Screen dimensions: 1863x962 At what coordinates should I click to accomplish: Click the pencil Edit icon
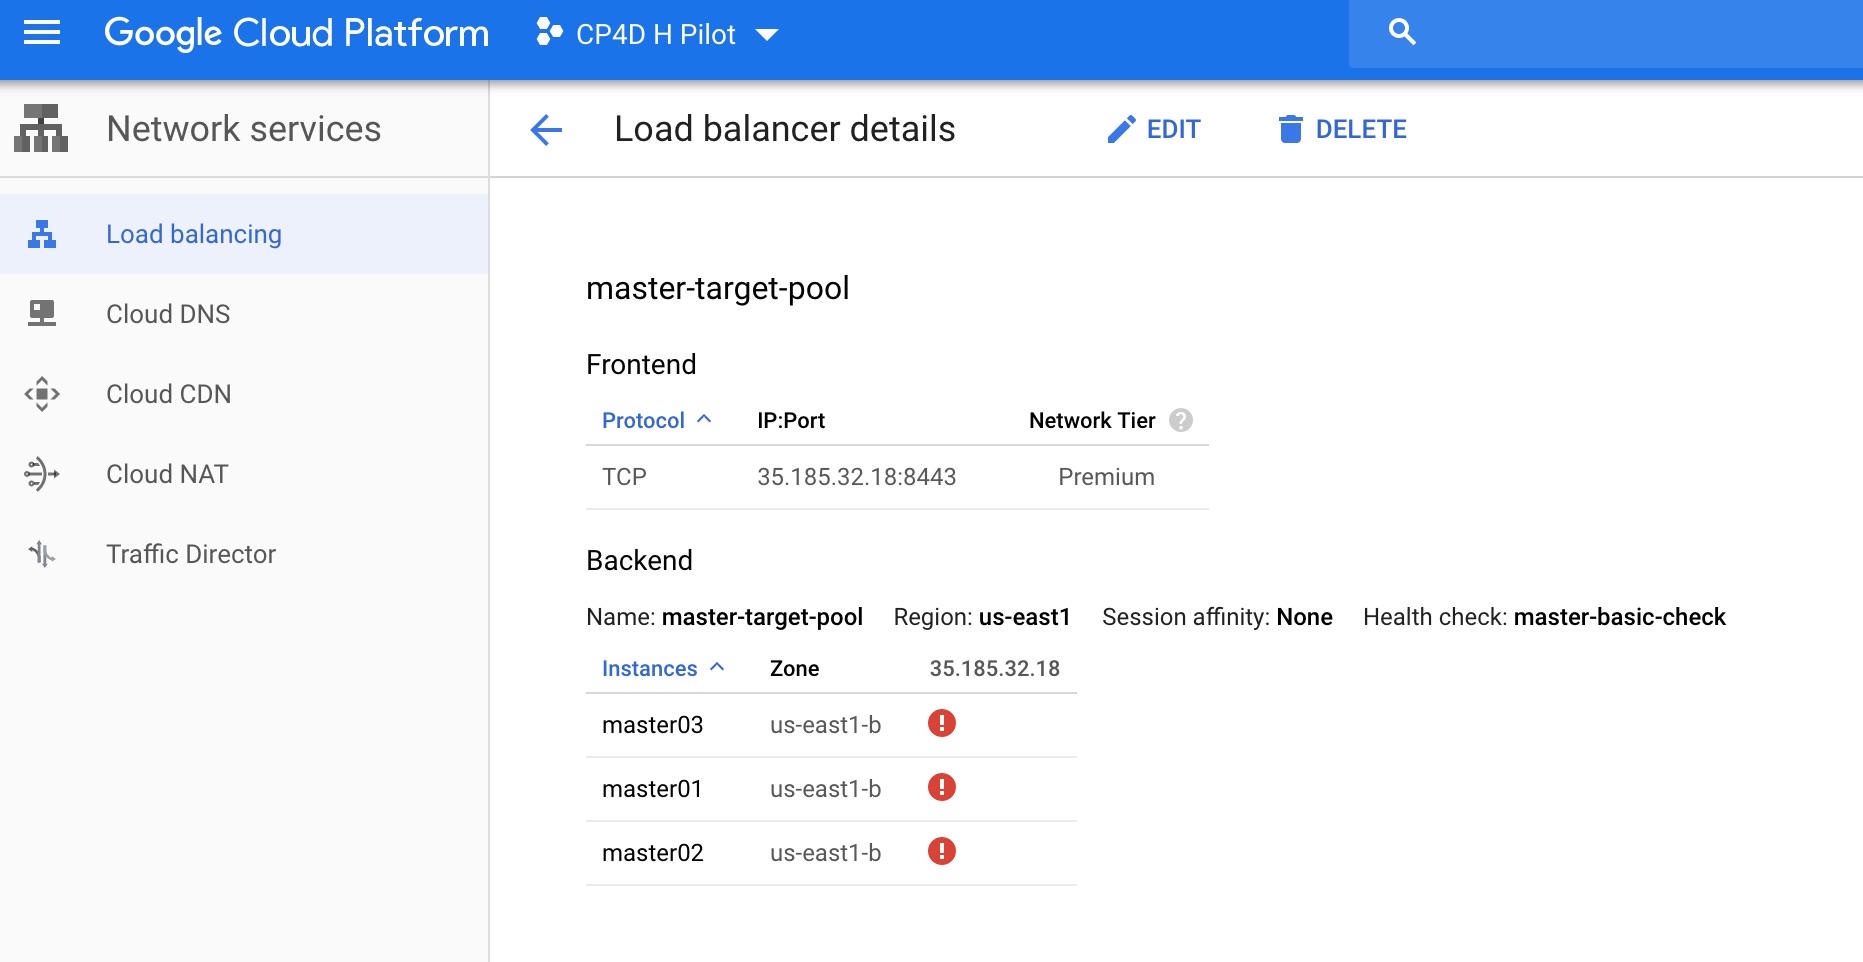coord(1121,129)
